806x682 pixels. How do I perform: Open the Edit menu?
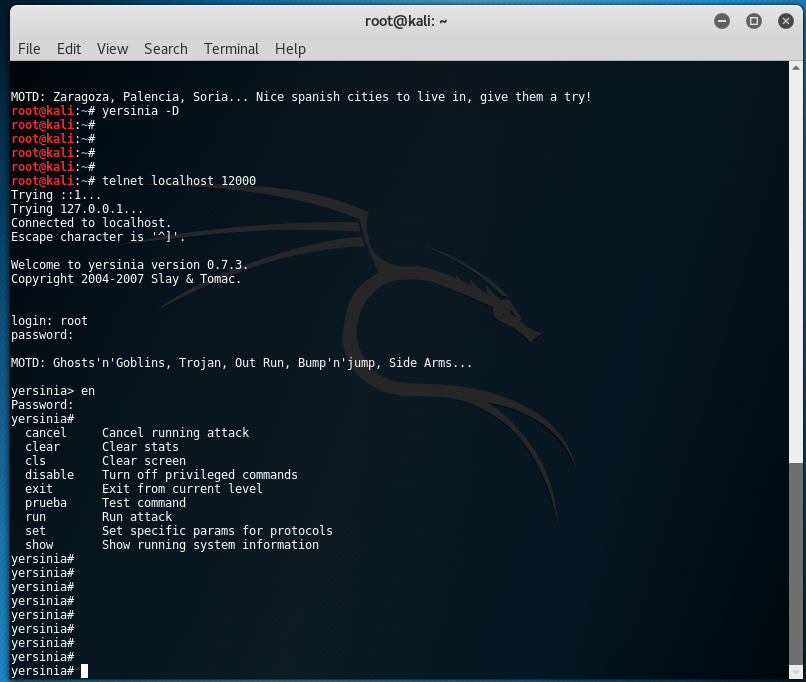pyautogui.click(x=69, y=49)
